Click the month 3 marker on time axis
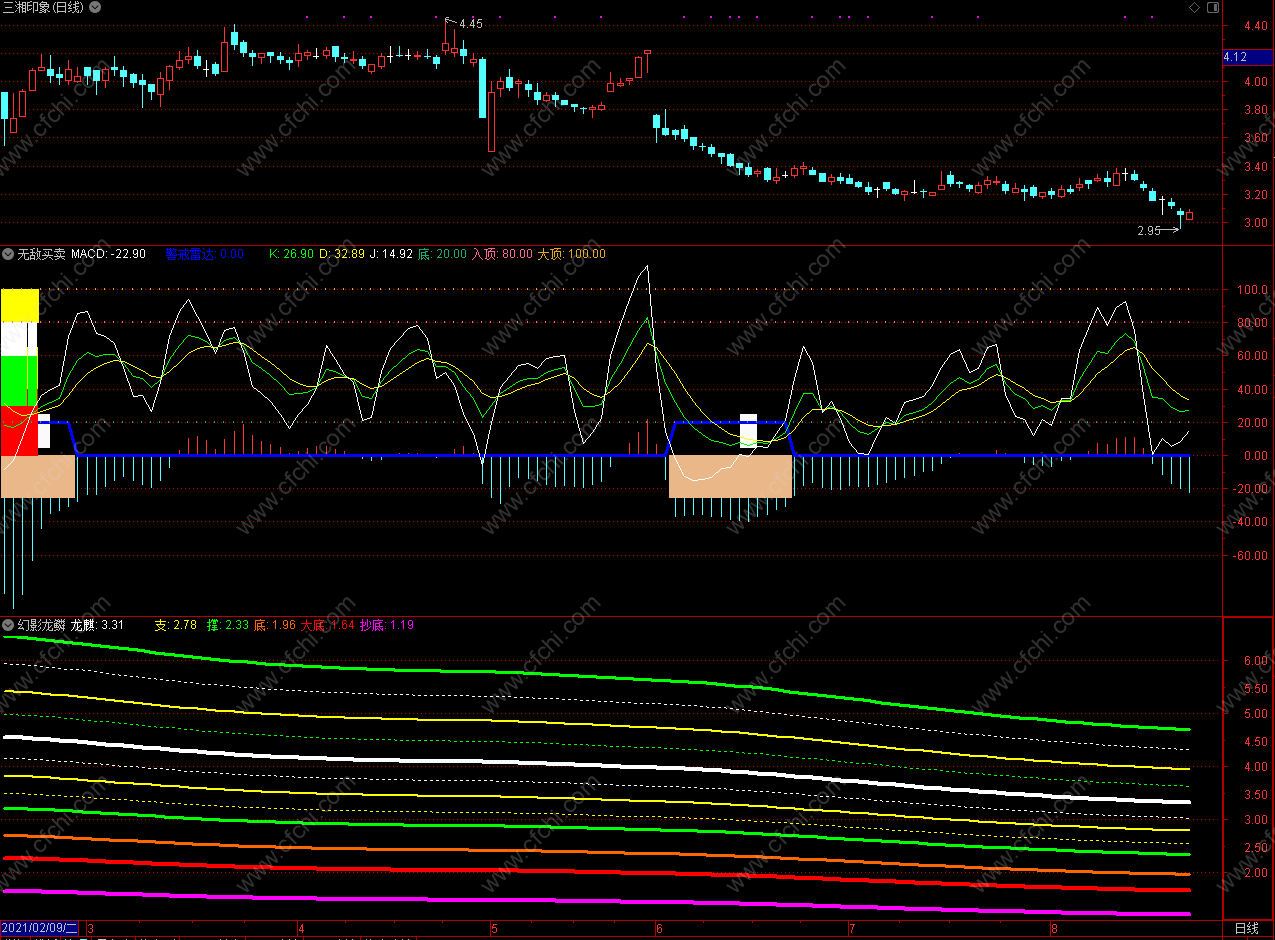This screenshot has width=1275, height=940. pos(91,929)
